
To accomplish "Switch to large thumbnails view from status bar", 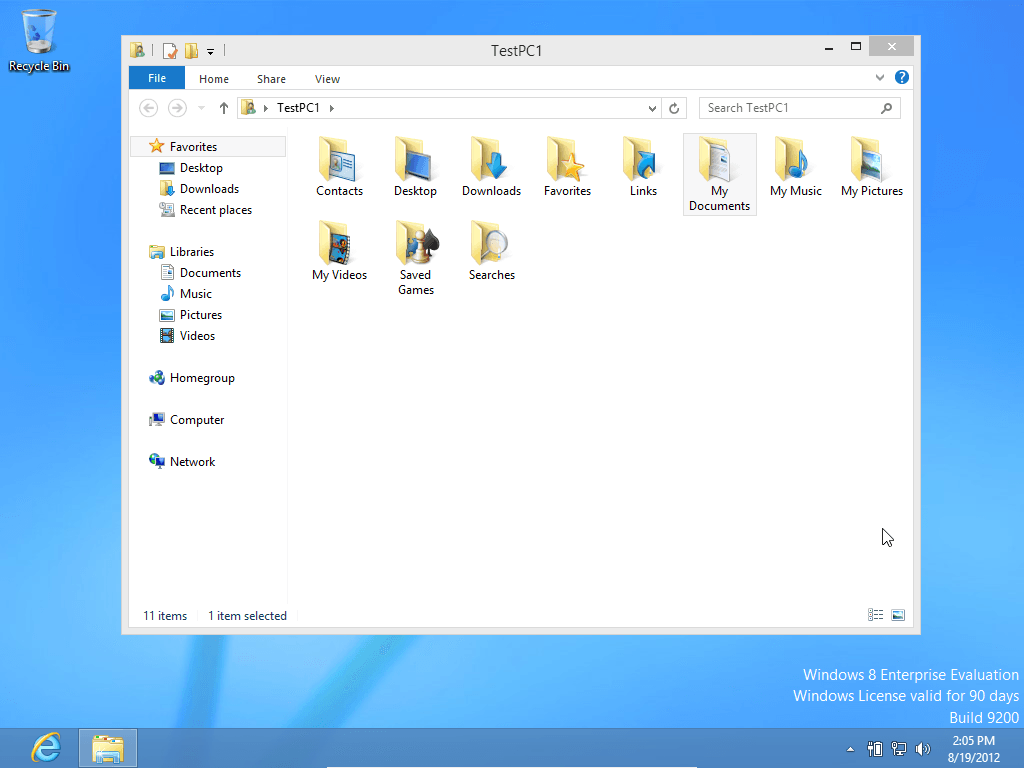I will pos(897,615).
